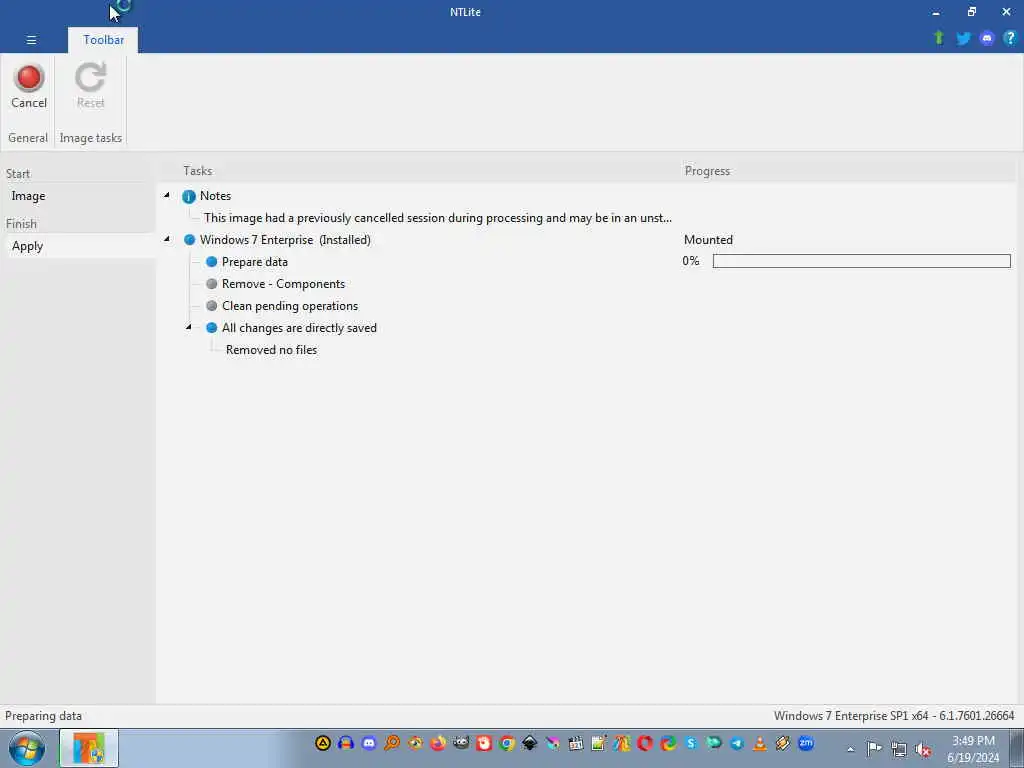The height and width of the screenshot is (768, 1024).
Task: Select the previously cancelled session note
Action: [x=438, y=218]
